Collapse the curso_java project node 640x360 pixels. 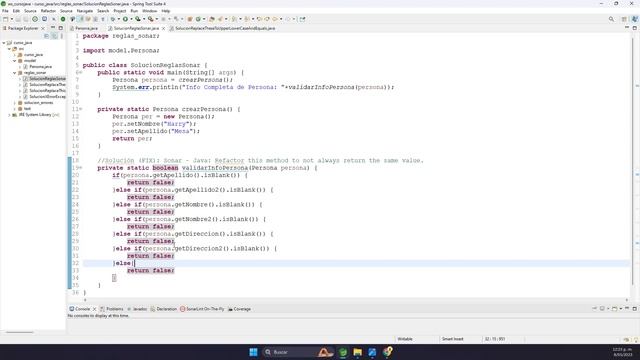(4, 42)
